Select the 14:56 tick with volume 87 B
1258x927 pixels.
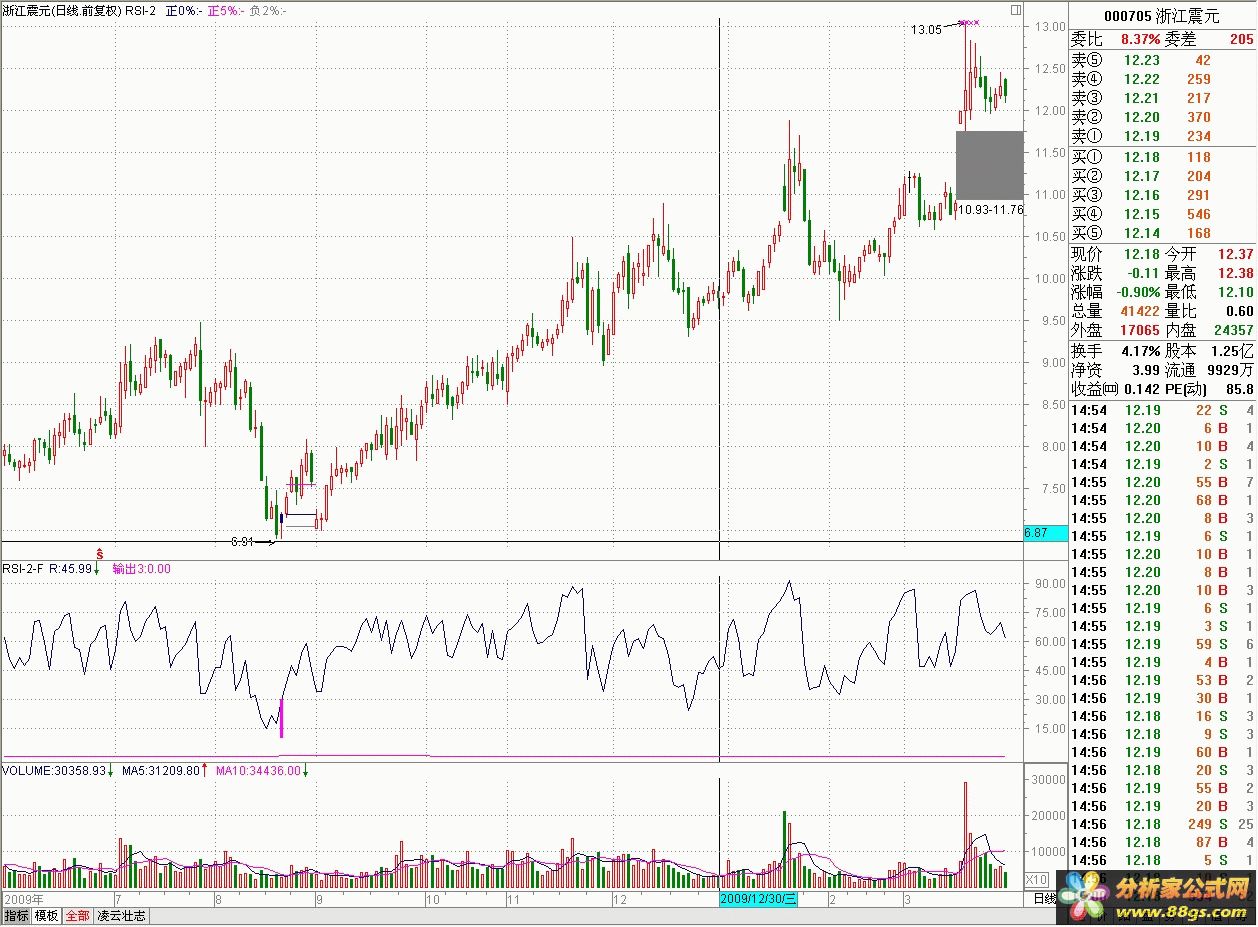(x=1162, y=842)
